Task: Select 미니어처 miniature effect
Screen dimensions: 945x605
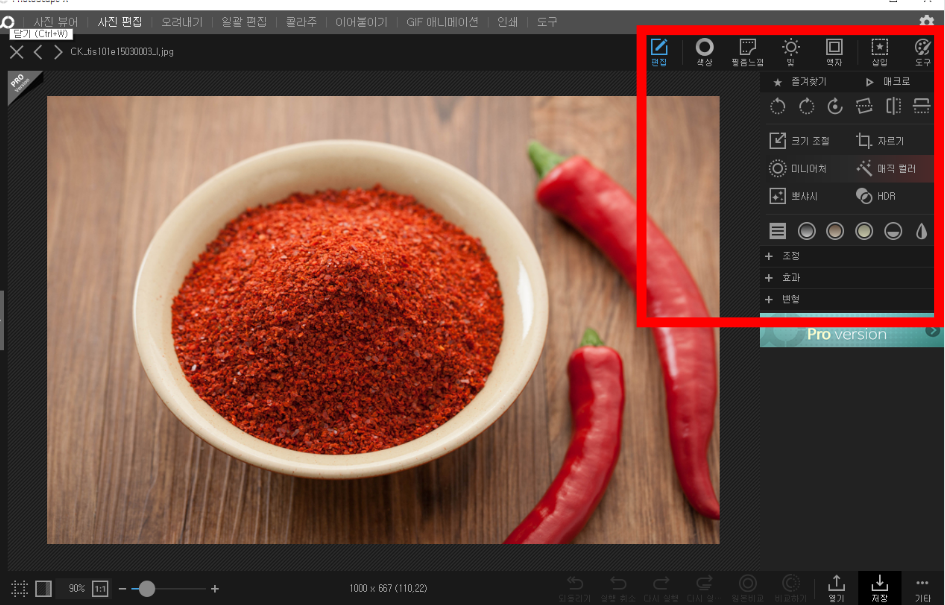Action: pyautogui.click(x=798, y=169)
